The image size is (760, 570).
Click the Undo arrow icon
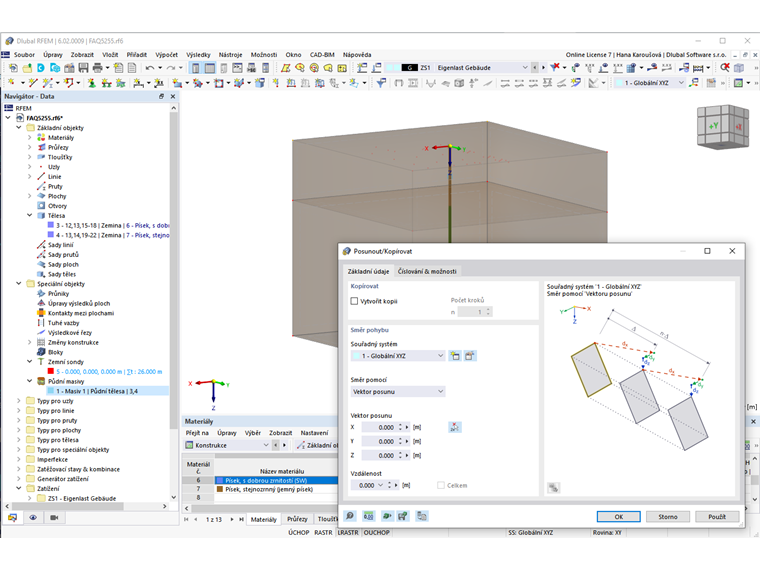pos(150,68)
